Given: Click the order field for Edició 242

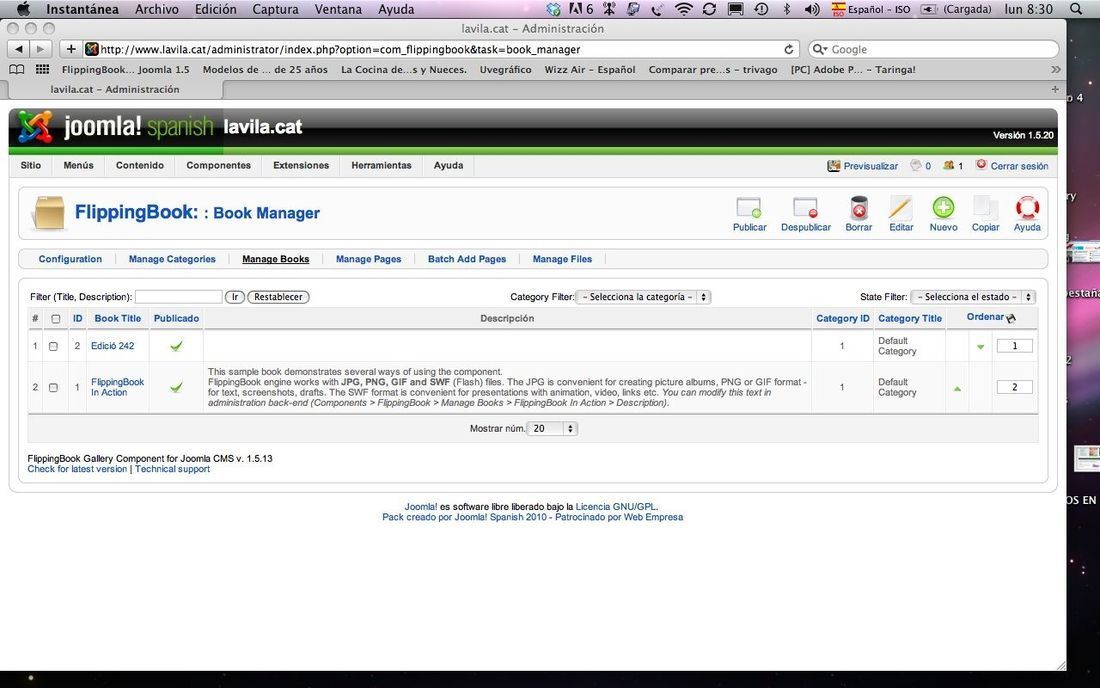Looking at the screenshot, I should pos(1014,346).
